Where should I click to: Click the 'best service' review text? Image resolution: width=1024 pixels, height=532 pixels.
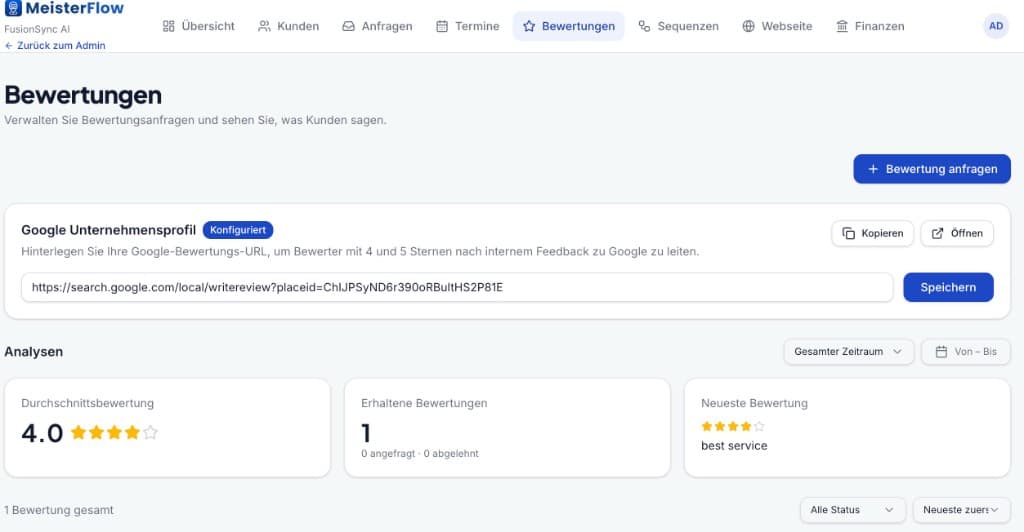click(x=734, y=446)
